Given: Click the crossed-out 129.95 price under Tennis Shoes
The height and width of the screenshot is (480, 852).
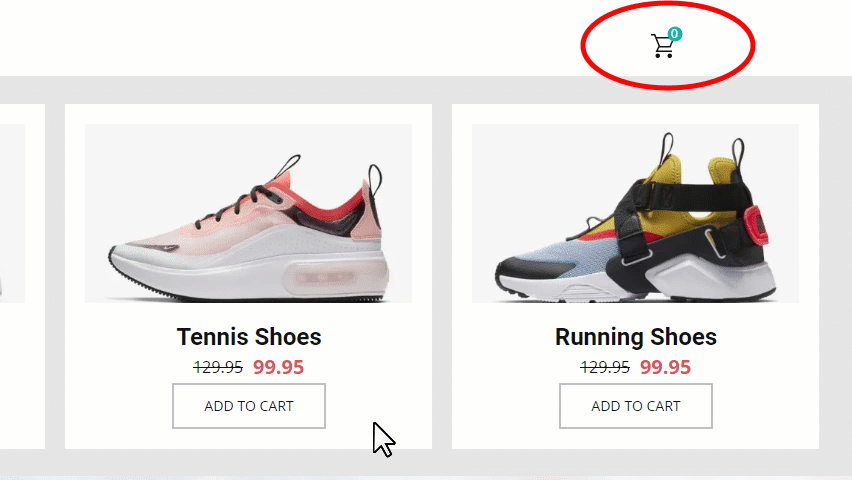Looking at the screenshot, I should click(x=218, y=367).
